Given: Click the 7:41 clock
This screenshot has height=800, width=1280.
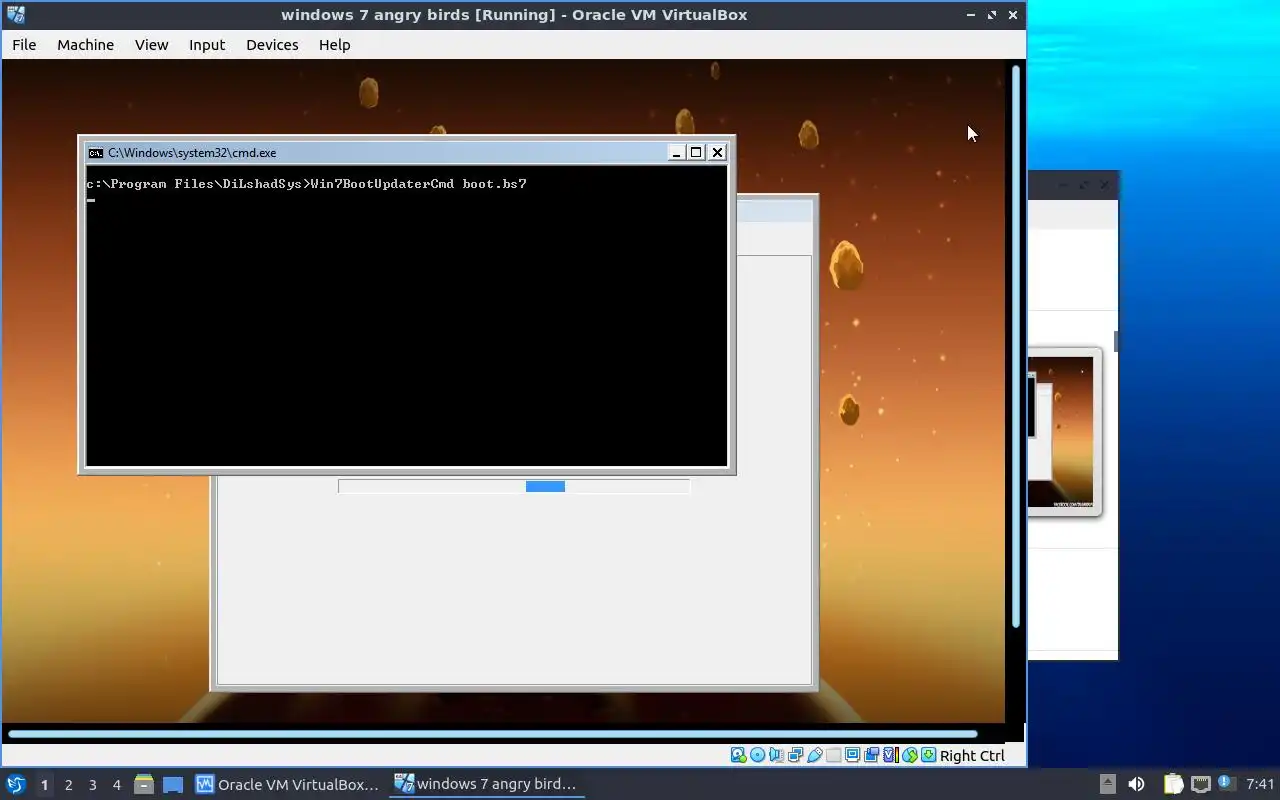Looking at the screenshot, I should coord(1260,784).
